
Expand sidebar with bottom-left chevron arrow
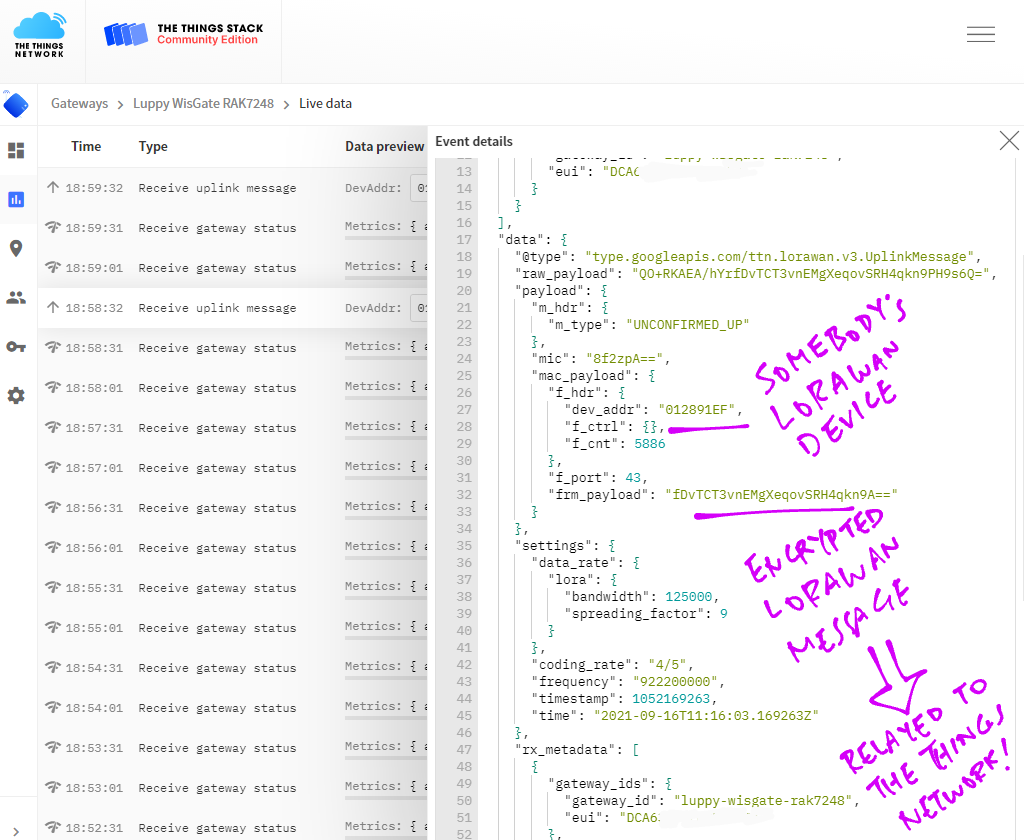(15, 817)
